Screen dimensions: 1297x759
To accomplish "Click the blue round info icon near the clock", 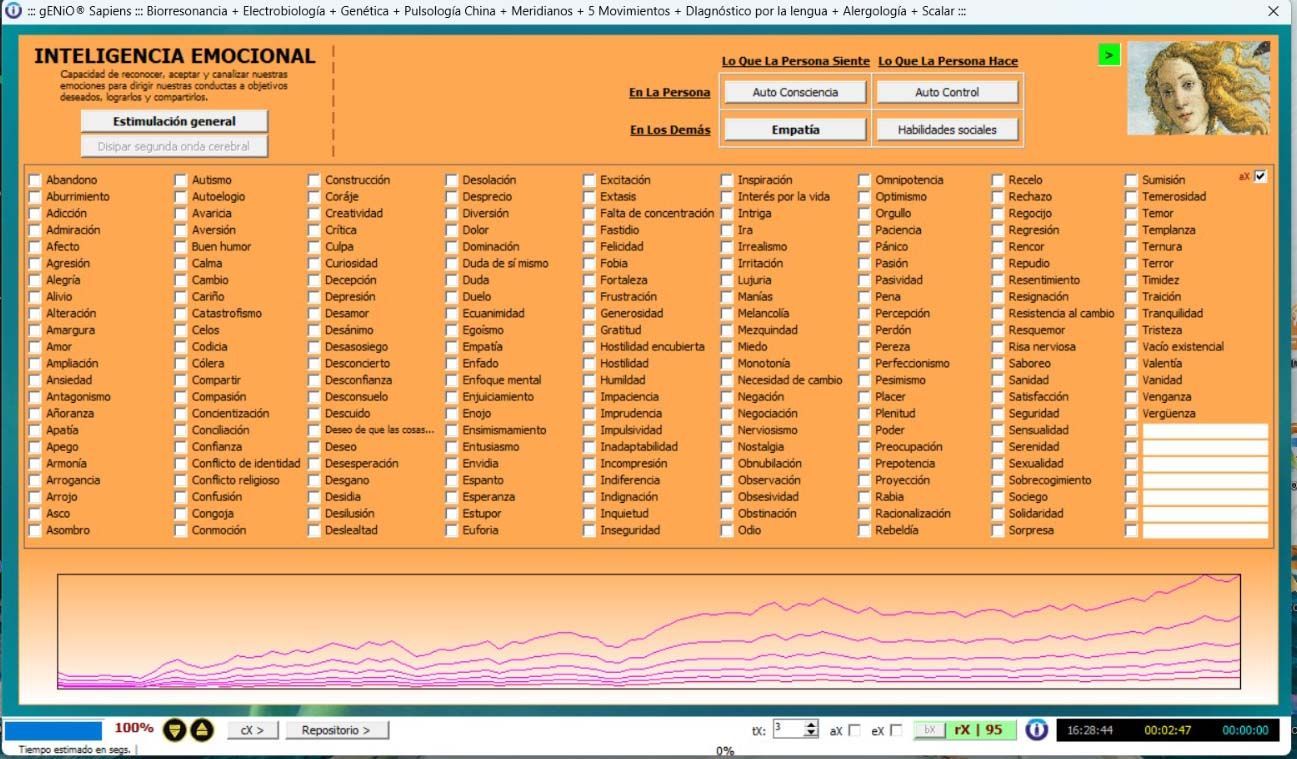I will tap(1037, 730).
